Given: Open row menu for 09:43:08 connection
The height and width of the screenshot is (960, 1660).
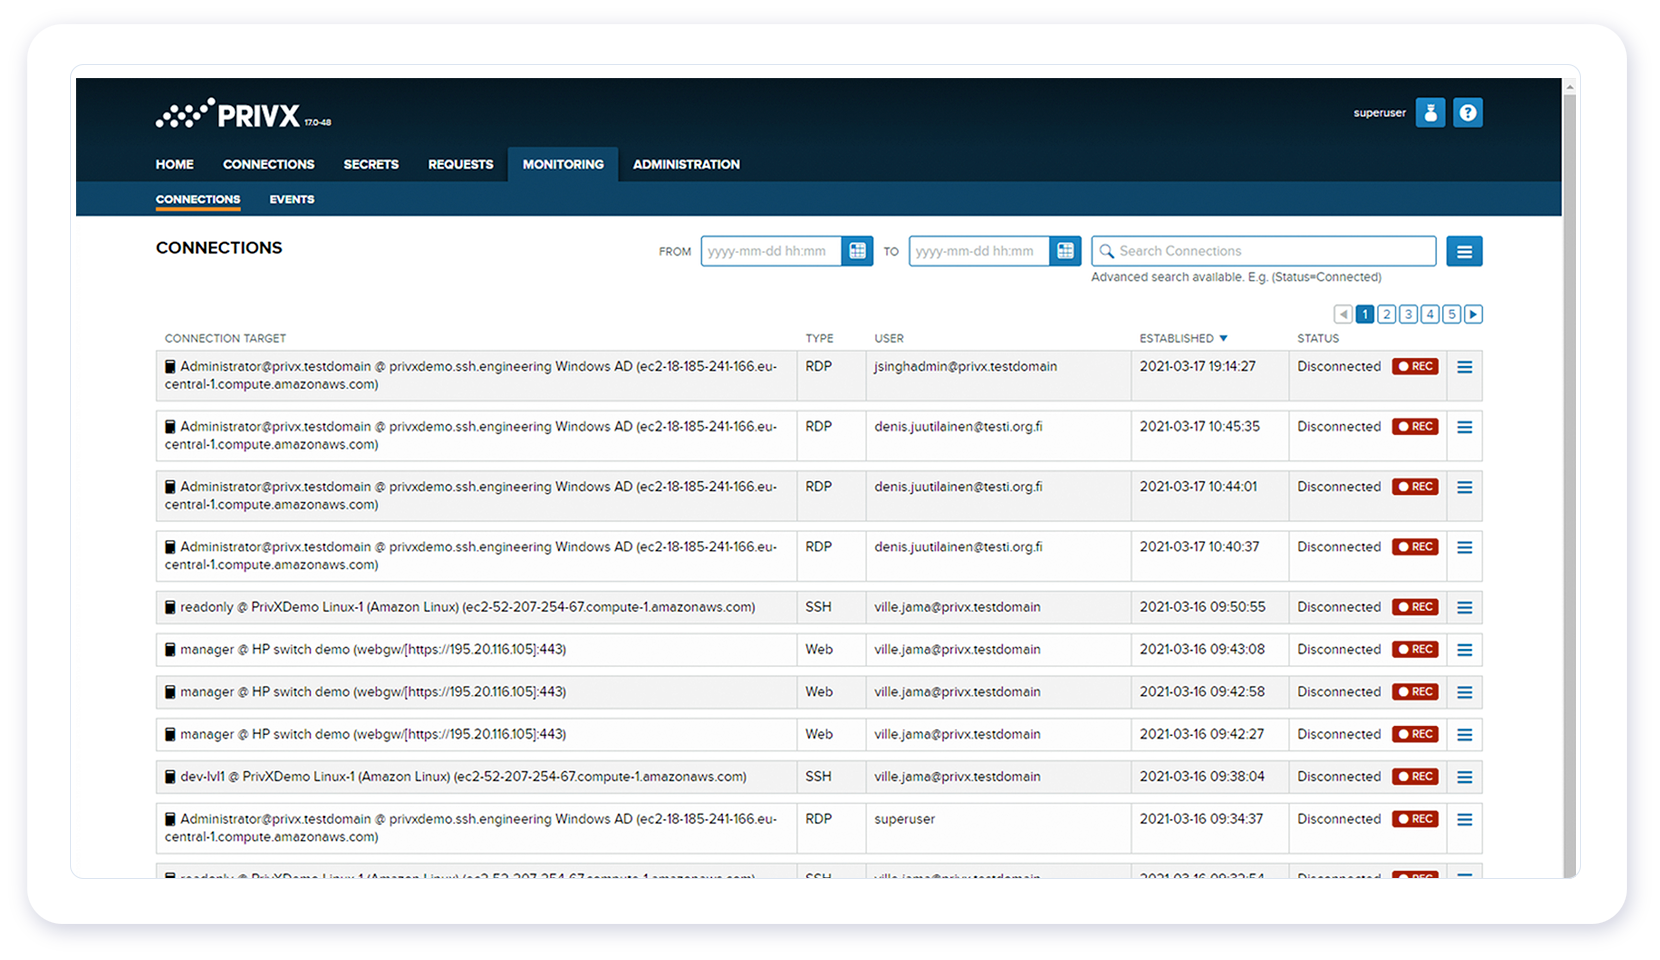Looking at the screenshot, I should pyautogui.click(x=1465, y=650).
